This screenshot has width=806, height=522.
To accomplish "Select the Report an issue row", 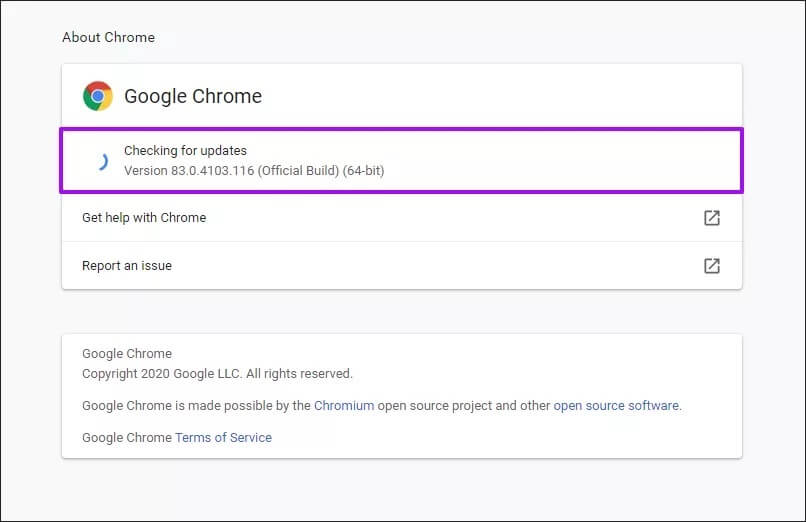I will (401, 266).
